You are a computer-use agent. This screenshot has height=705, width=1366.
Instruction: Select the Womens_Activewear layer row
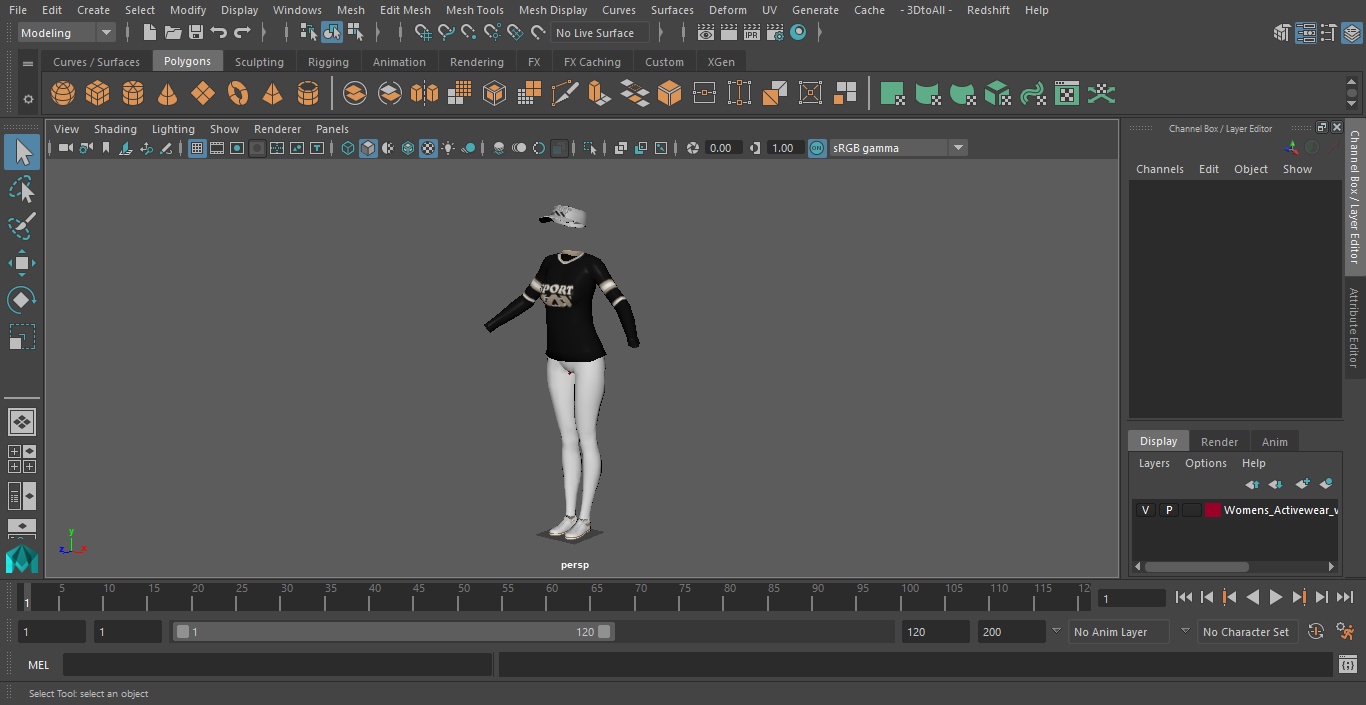point(1236,510)
